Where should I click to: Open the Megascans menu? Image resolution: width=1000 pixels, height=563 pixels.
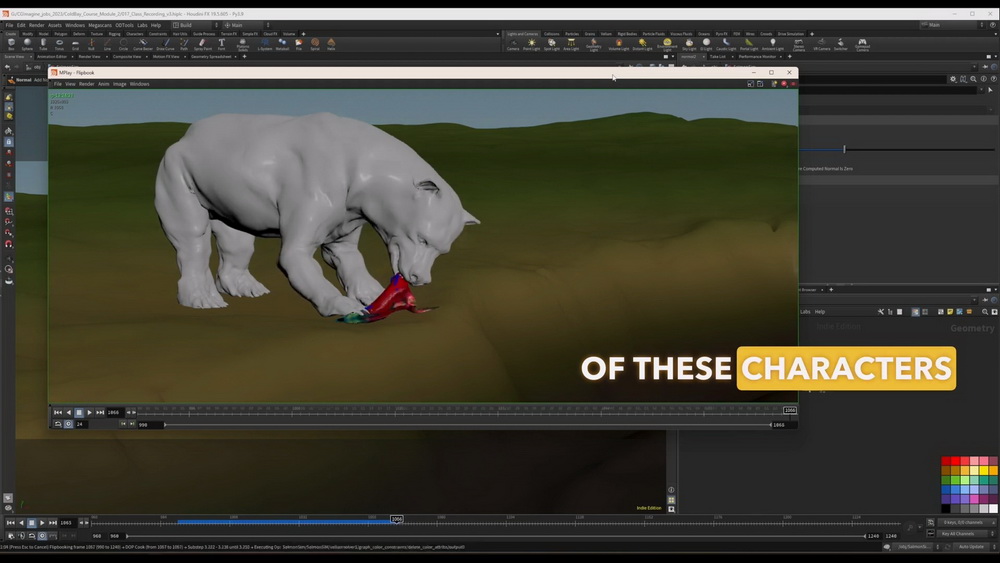coord(99,25)
